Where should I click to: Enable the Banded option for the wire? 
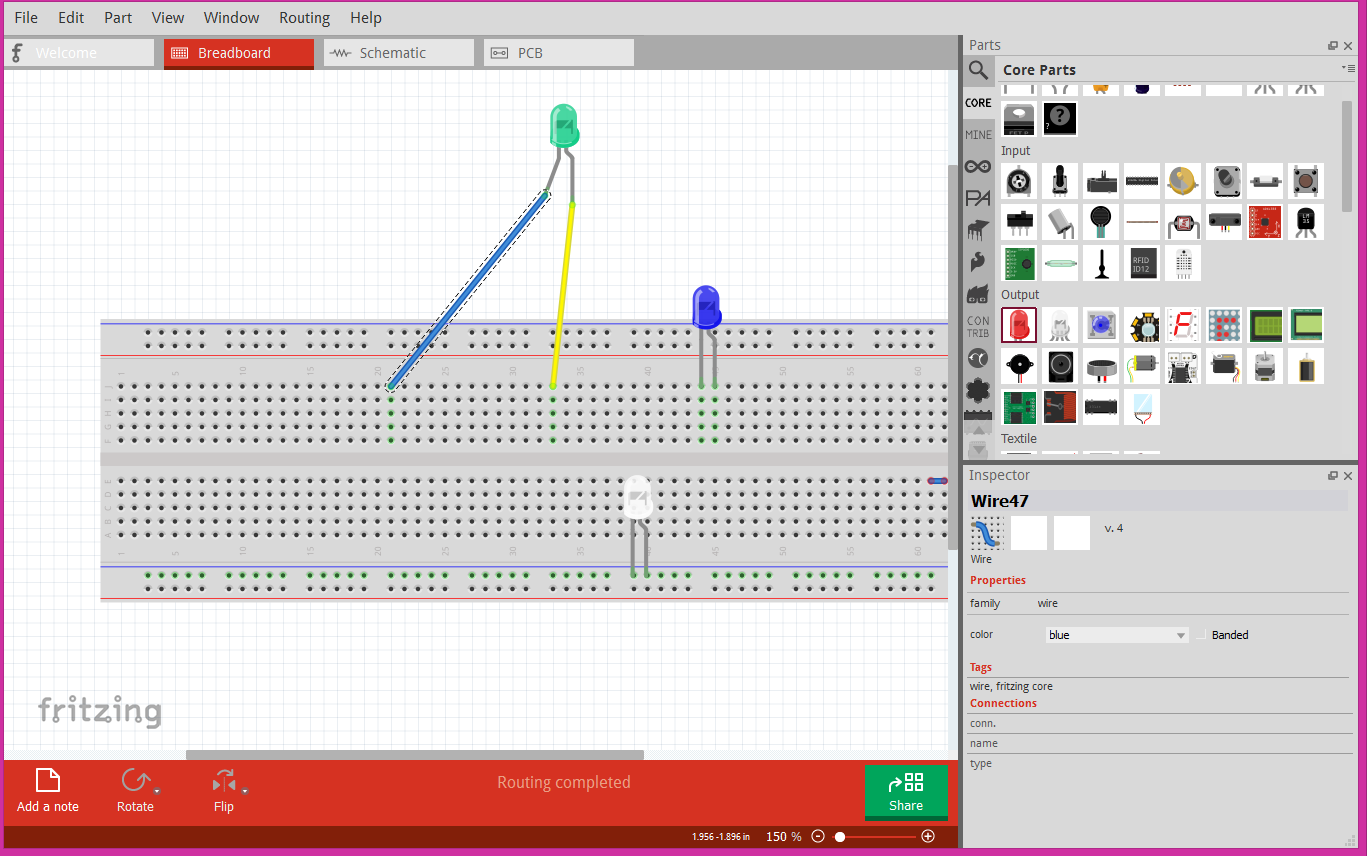pyautogui.click(x=1203, y=635)
